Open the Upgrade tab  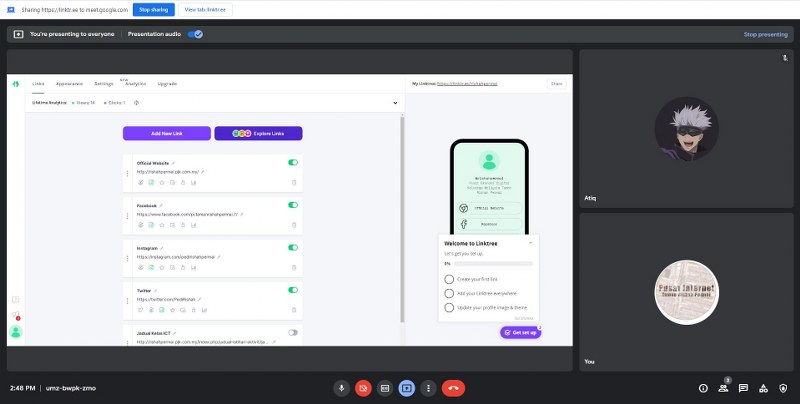[167, 84]
